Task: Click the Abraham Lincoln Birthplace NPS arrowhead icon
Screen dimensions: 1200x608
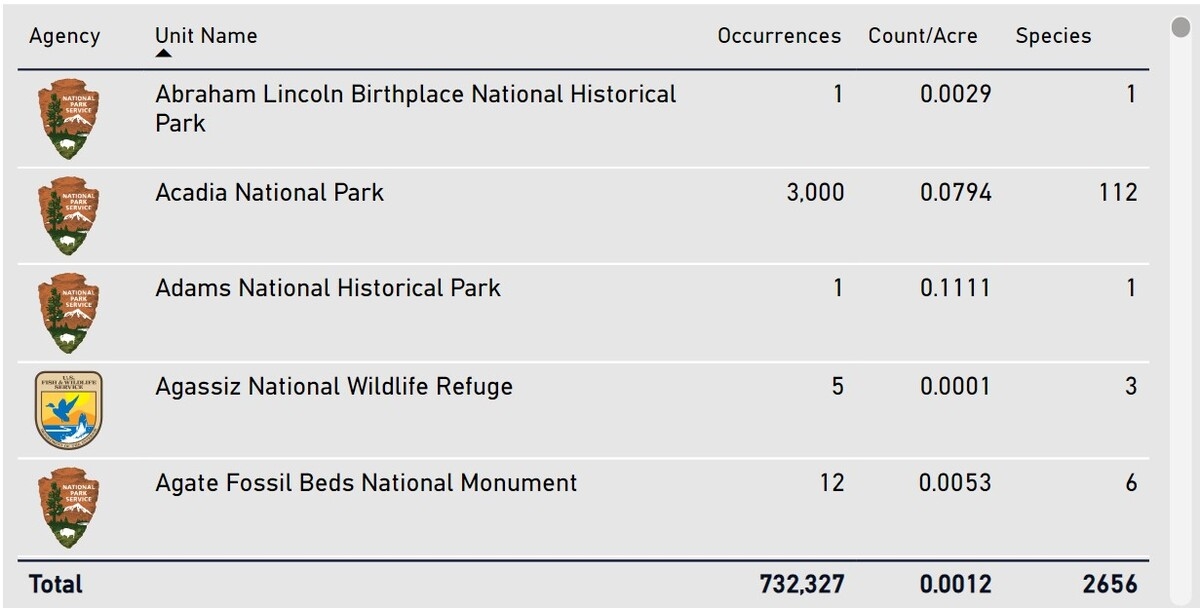Action: pos(68,119)
